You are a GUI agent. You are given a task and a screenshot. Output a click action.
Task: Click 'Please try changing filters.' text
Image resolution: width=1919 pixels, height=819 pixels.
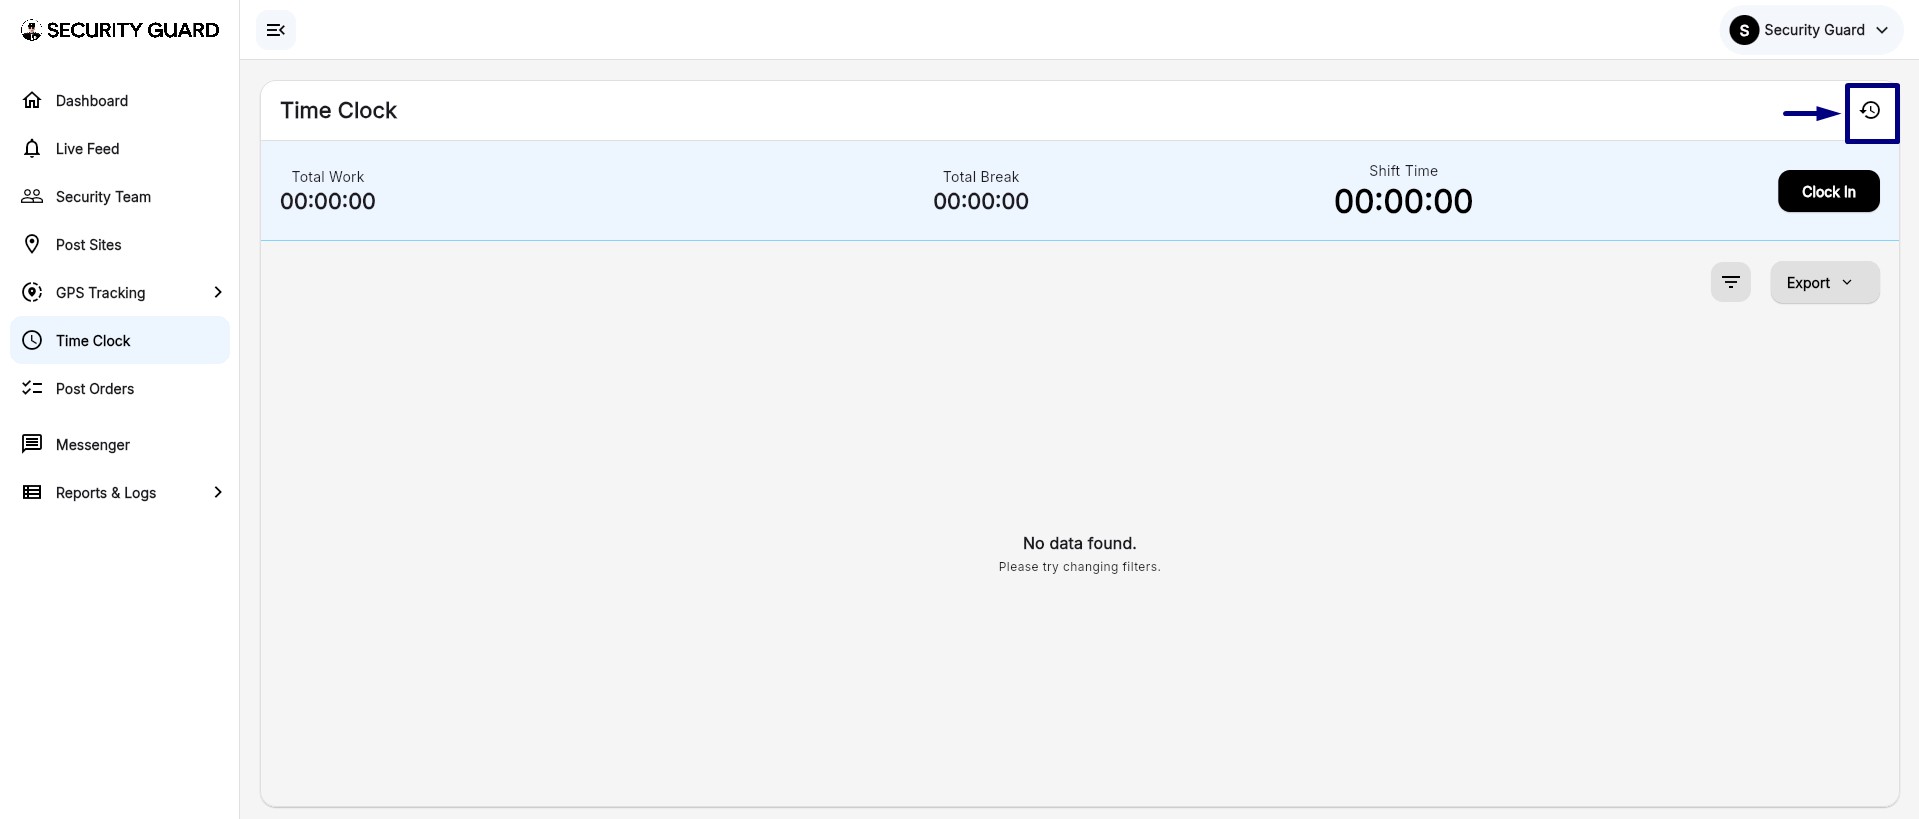[x=1079, y=567]
